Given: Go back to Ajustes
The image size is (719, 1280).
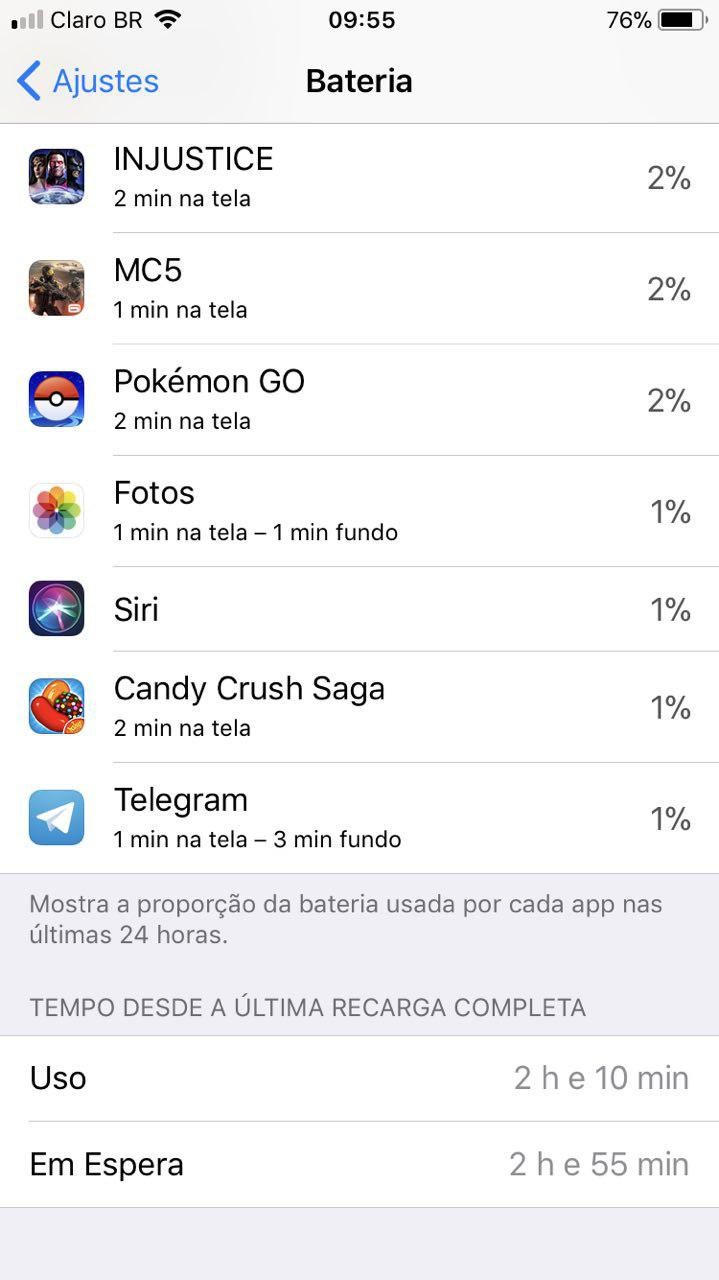Looking at the screenshot, I should point(105,81).
